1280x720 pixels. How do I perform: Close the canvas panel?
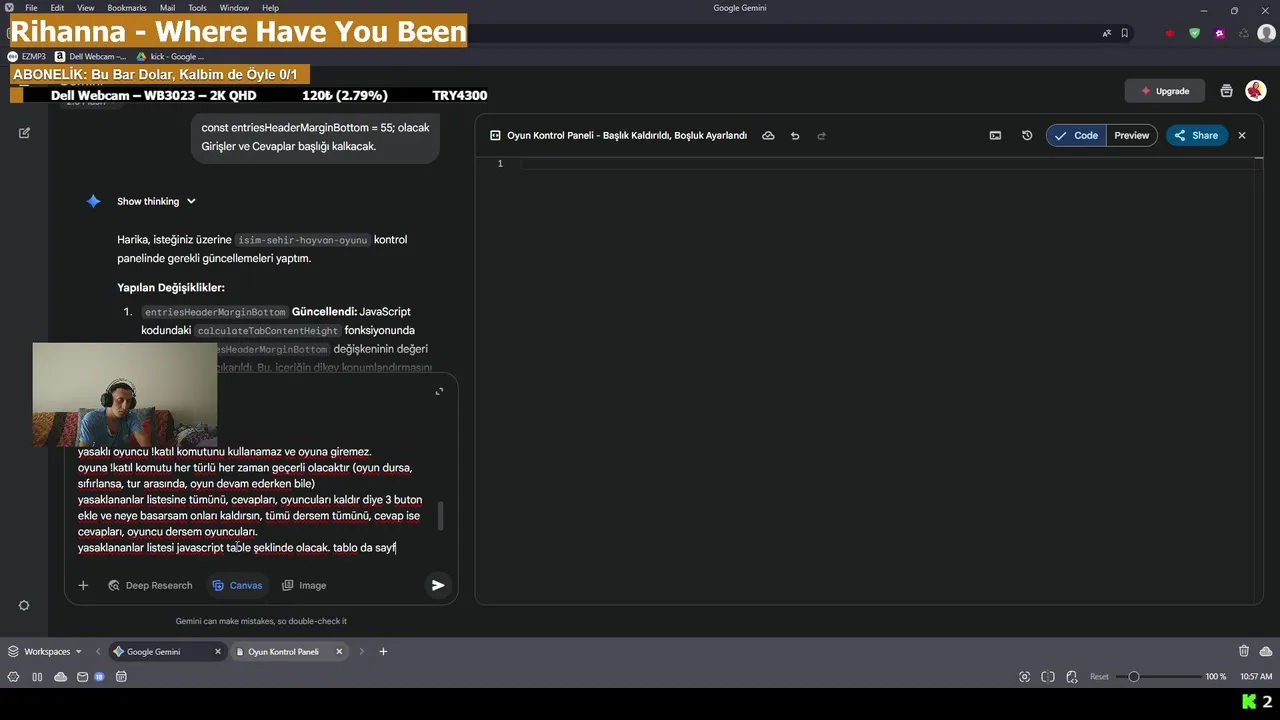click(1242, 135)
